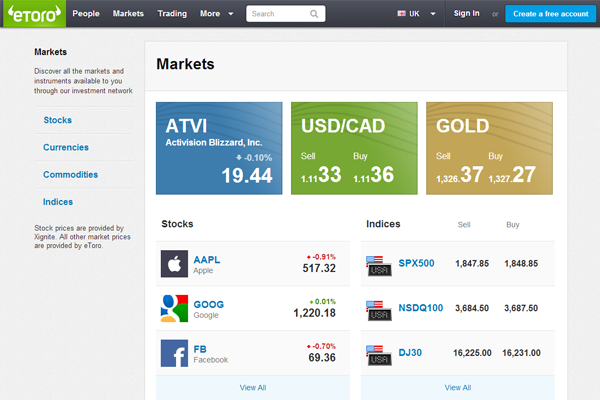Screen dimensions: 600x400
Task: Click the Facebook logo icon
Action: point(174,353)
